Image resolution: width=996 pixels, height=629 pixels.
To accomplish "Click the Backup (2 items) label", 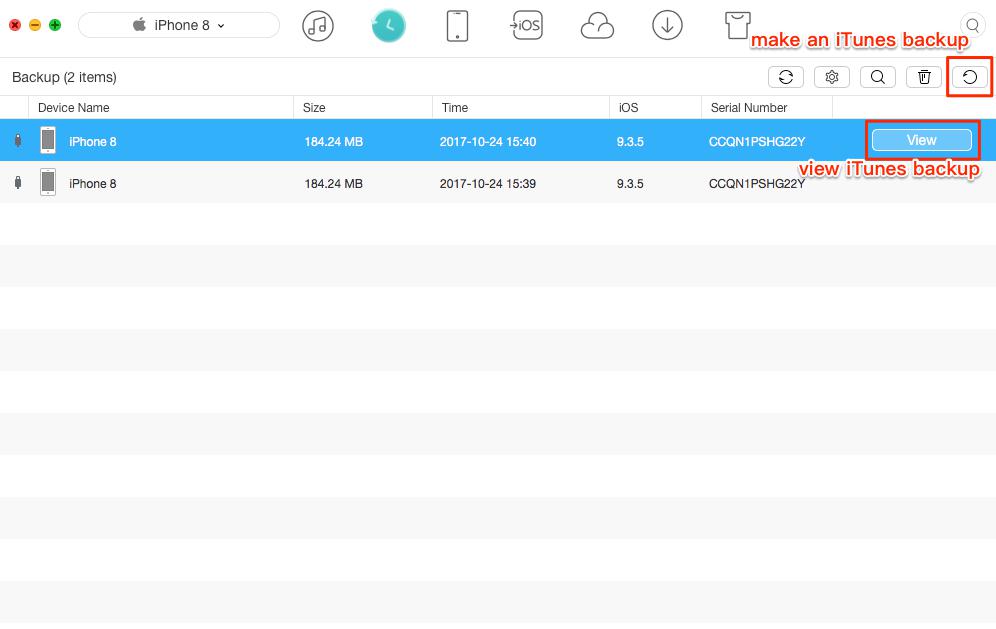I will point(64,77).
